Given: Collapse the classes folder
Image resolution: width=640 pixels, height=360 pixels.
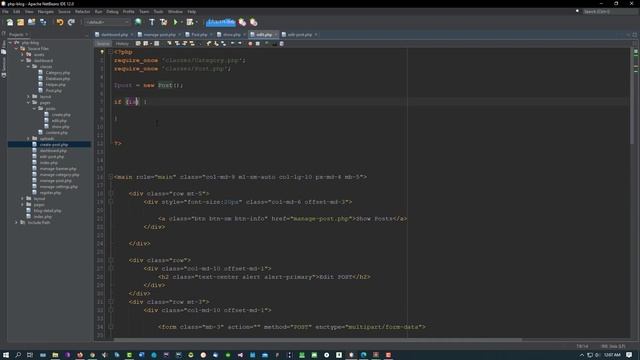Looking at the screenshot, I should click(x=29, y=67).
